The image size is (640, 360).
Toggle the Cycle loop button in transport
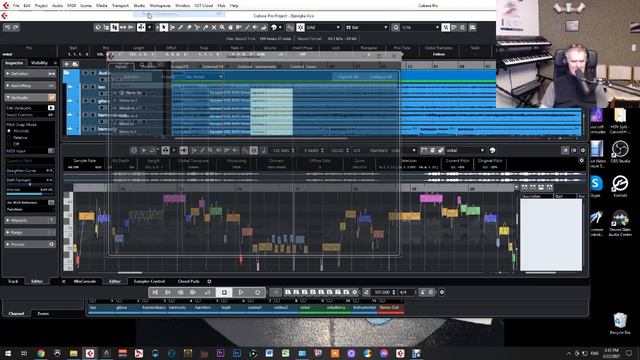[x=207, y=292]
